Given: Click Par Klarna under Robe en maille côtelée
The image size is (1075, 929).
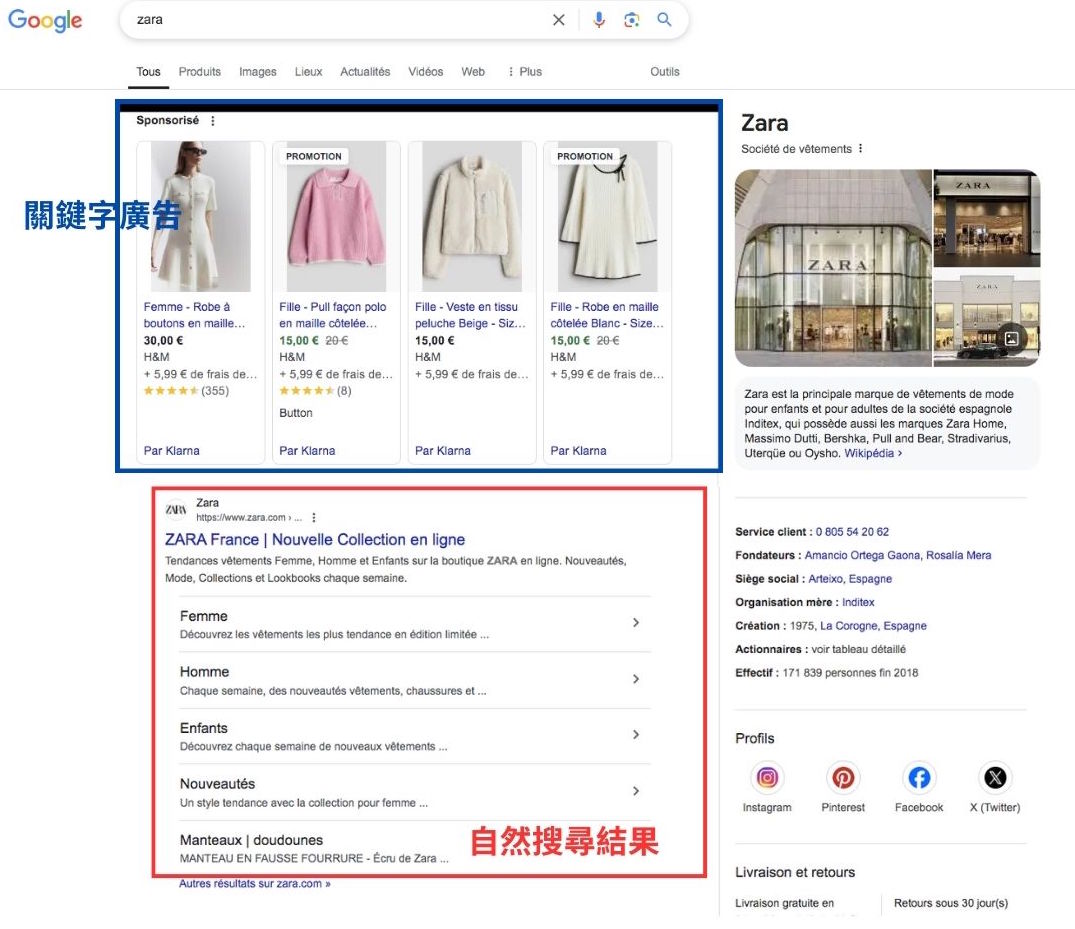Looking at the screenshot, I should coord(579,451).
